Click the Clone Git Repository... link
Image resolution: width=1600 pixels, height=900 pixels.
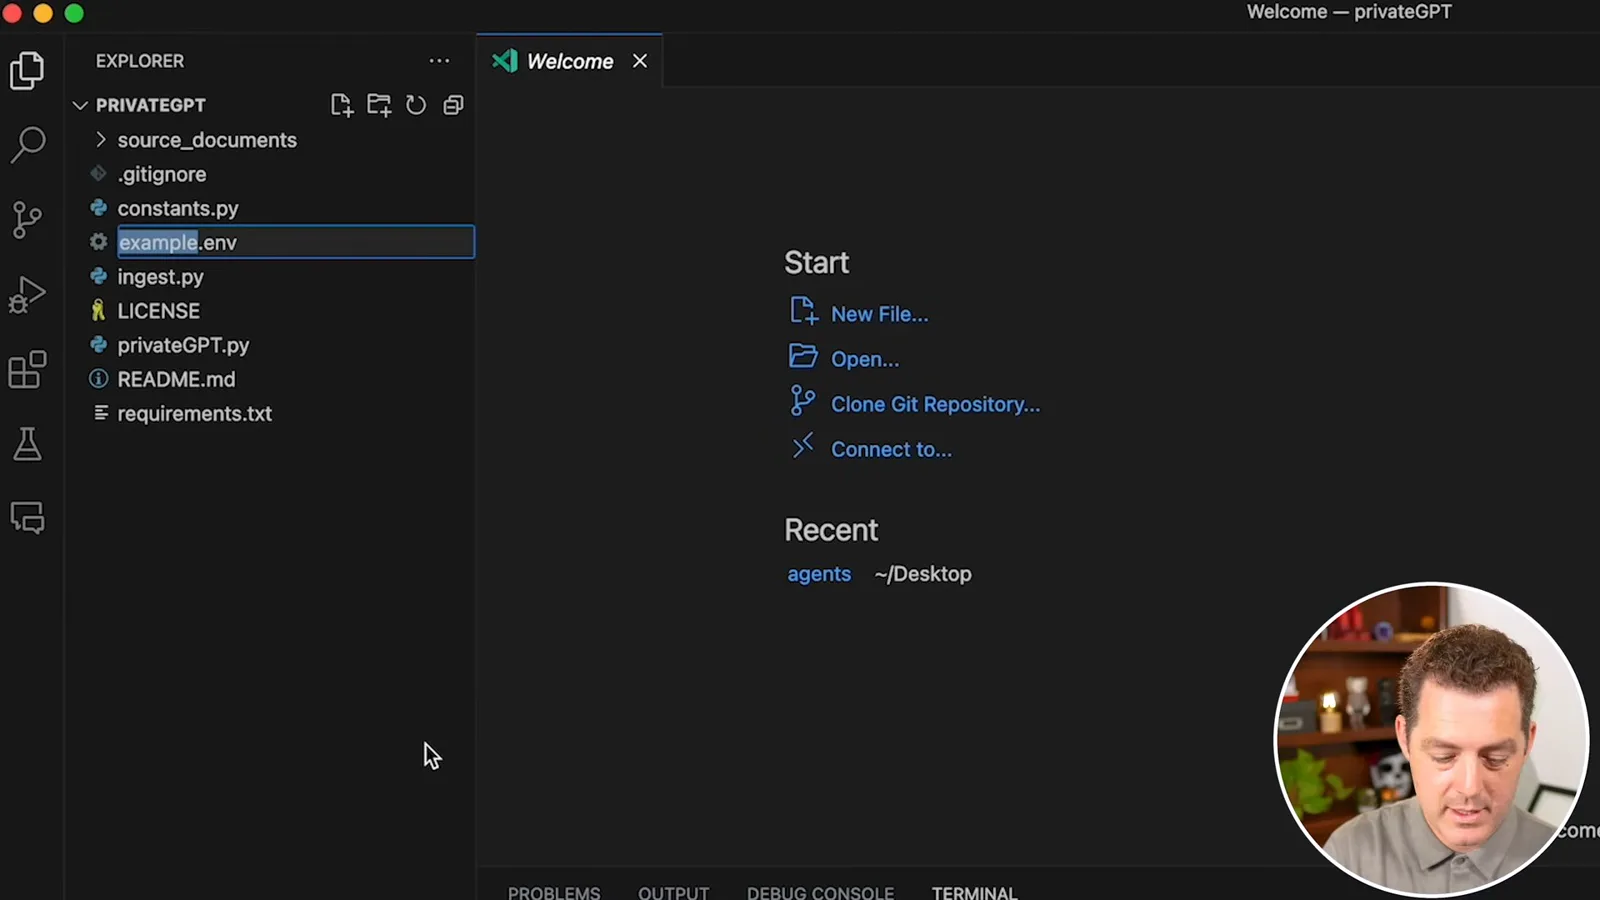coord(936,404)
